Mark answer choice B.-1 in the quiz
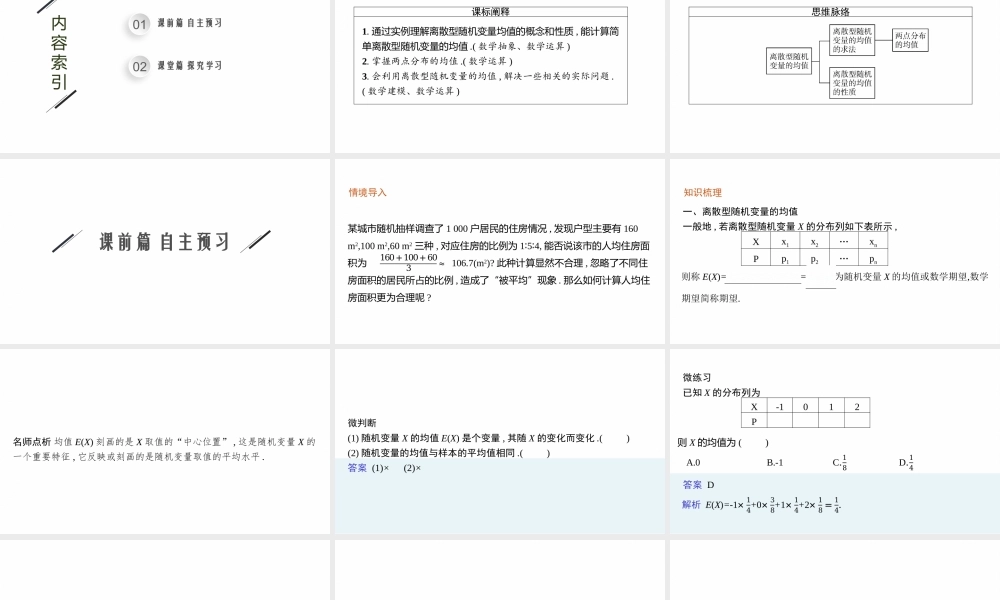The image size is (1000, 600). [774, 463]
